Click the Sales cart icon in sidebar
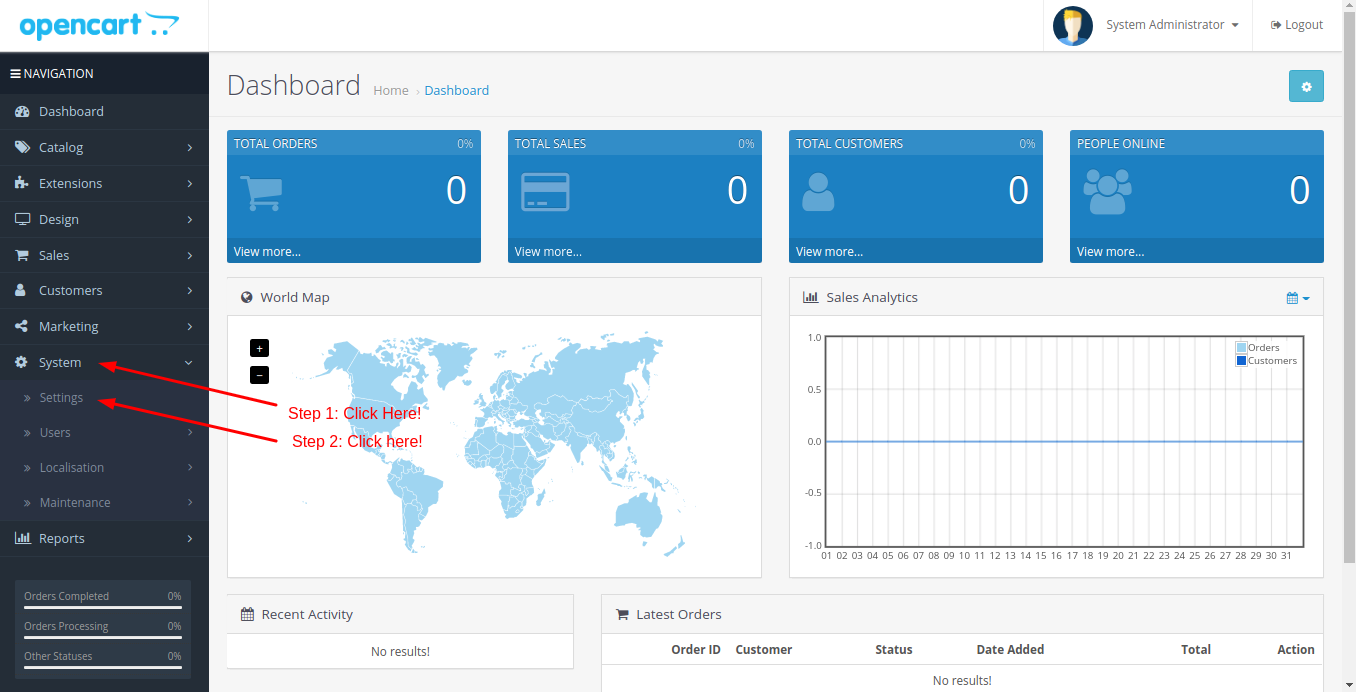This screenshot has height=692, width=1356. 22,255
